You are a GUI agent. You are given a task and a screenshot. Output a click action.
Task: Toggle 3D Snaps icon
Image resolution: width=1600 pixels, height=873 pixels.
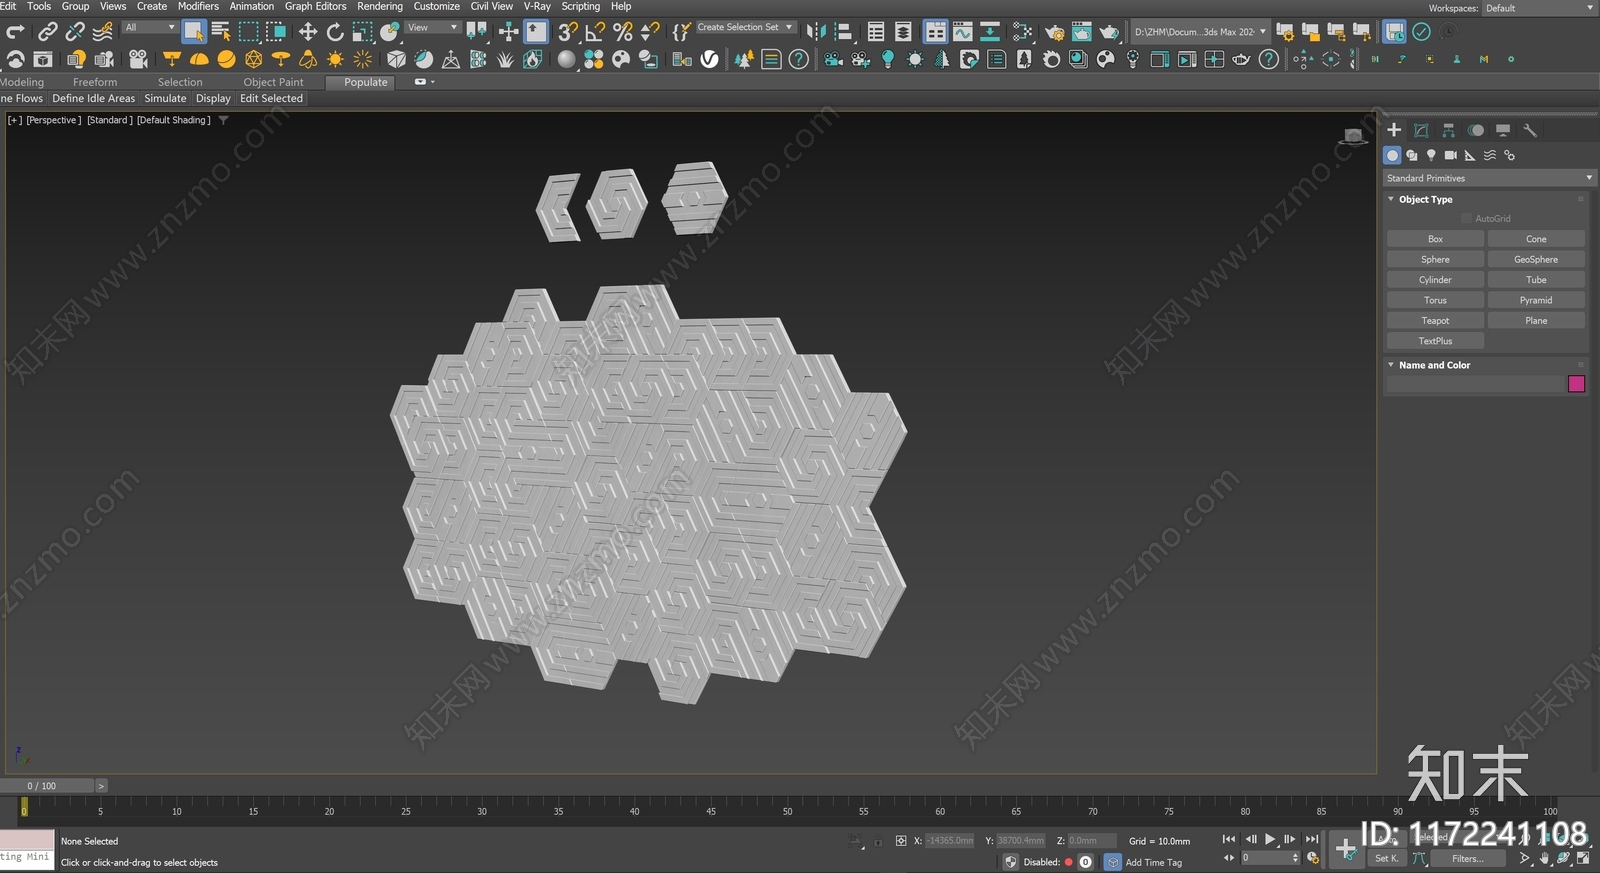click(x=568, y=32)
